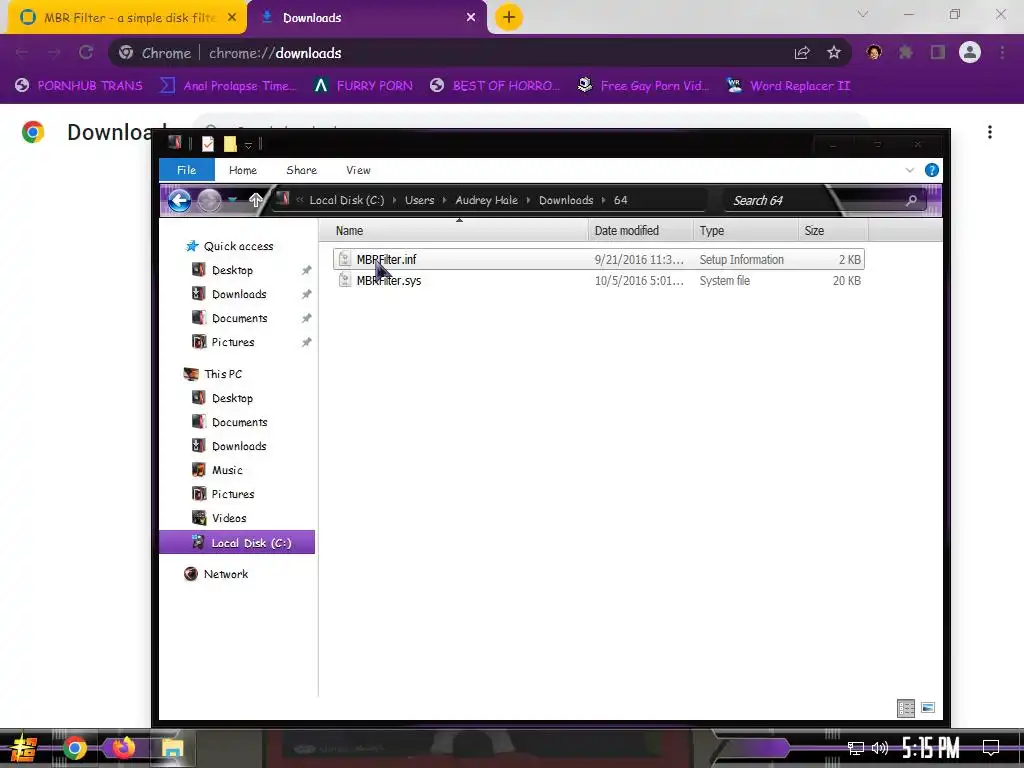1024x768 pixels.
Task: Switch to details view icon
Action: pos(906,708)
